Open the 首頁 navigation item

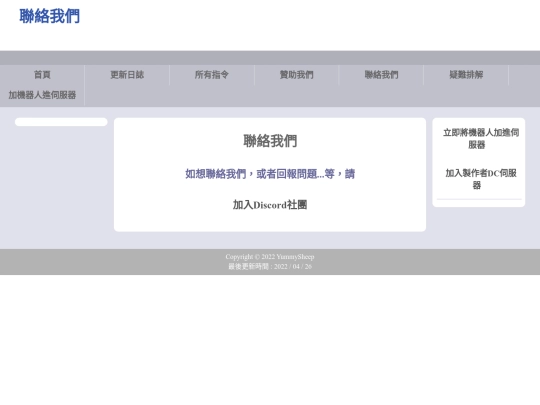(42, 75)
